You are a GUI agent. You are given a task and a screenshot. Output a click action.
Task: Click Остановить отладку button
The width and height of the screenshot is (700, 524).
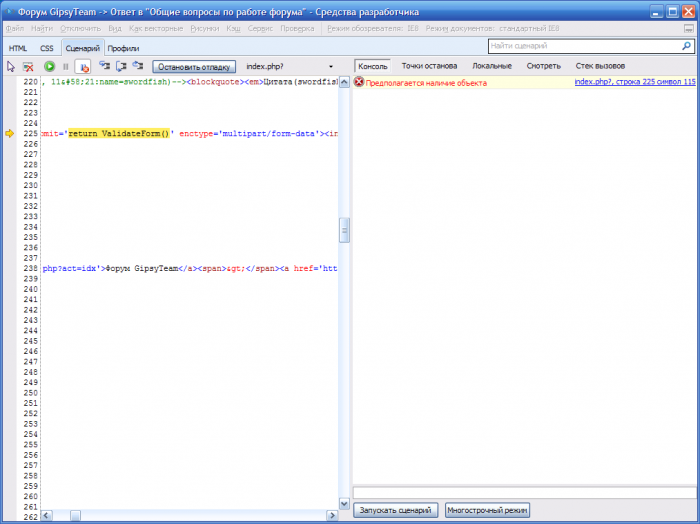coord(194,67)
